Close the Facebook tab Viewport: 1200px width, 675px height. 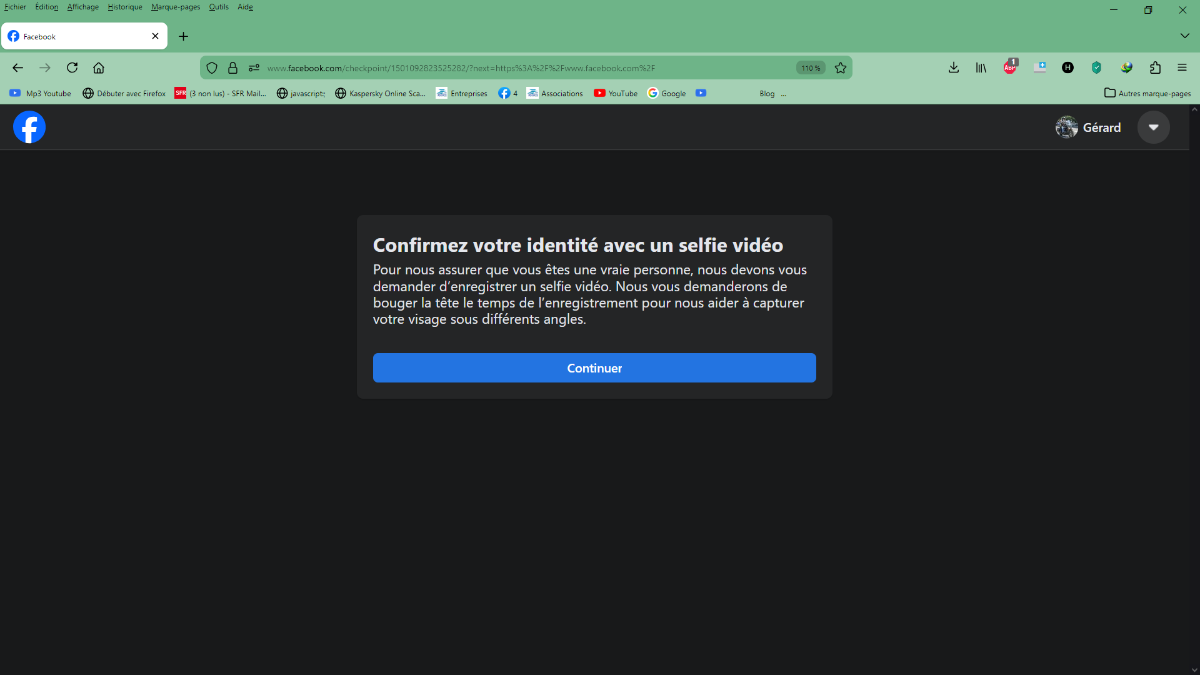[155, 36]
